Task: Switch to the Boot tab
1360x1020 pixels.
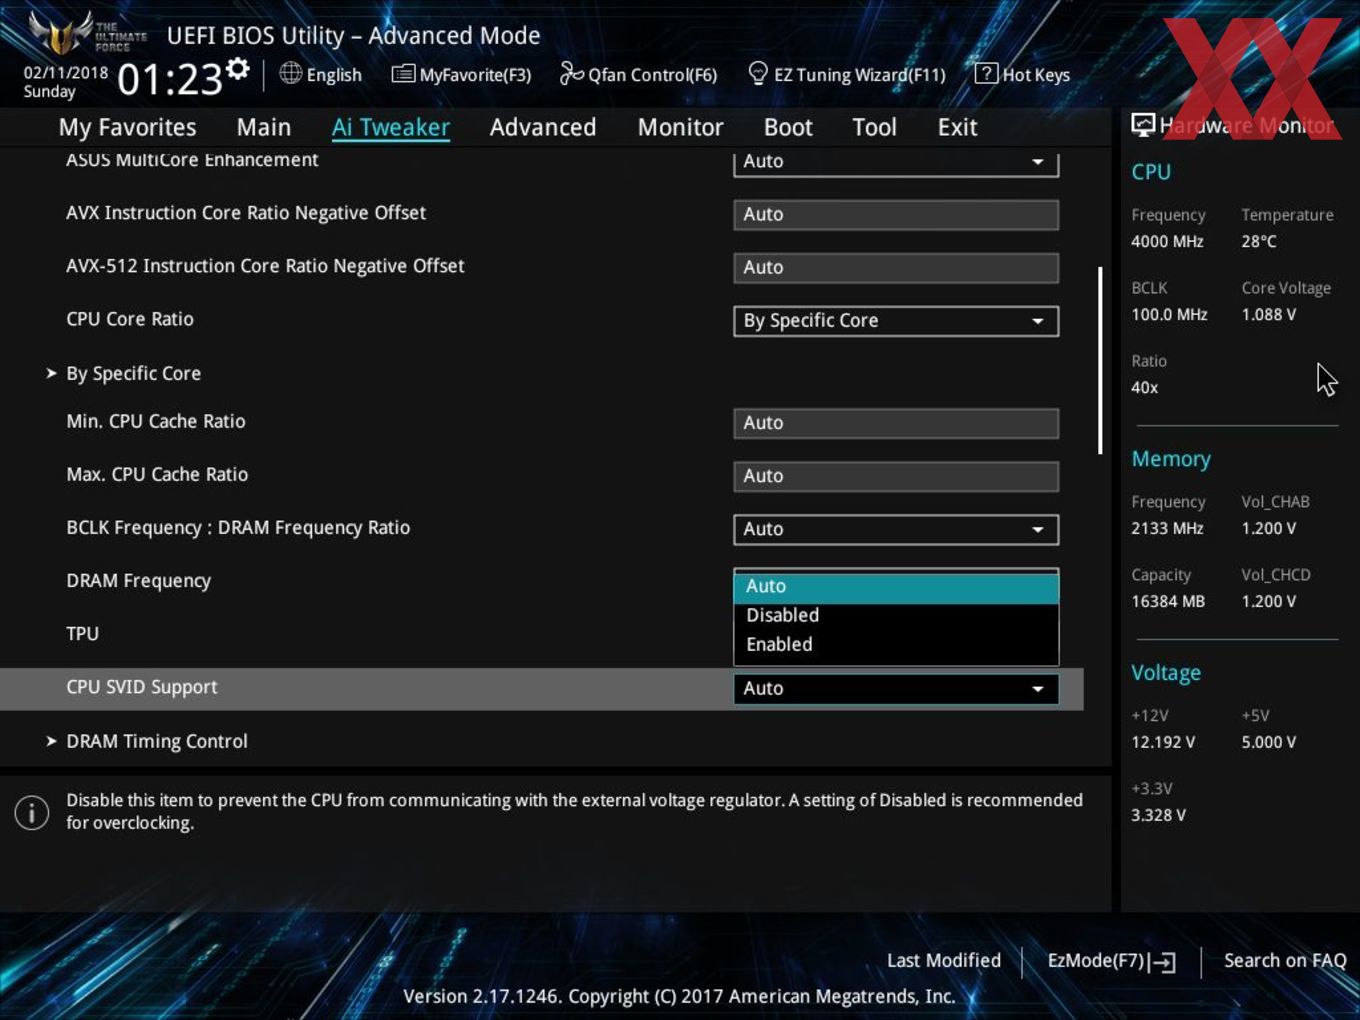Action: (x=788, y=127)
